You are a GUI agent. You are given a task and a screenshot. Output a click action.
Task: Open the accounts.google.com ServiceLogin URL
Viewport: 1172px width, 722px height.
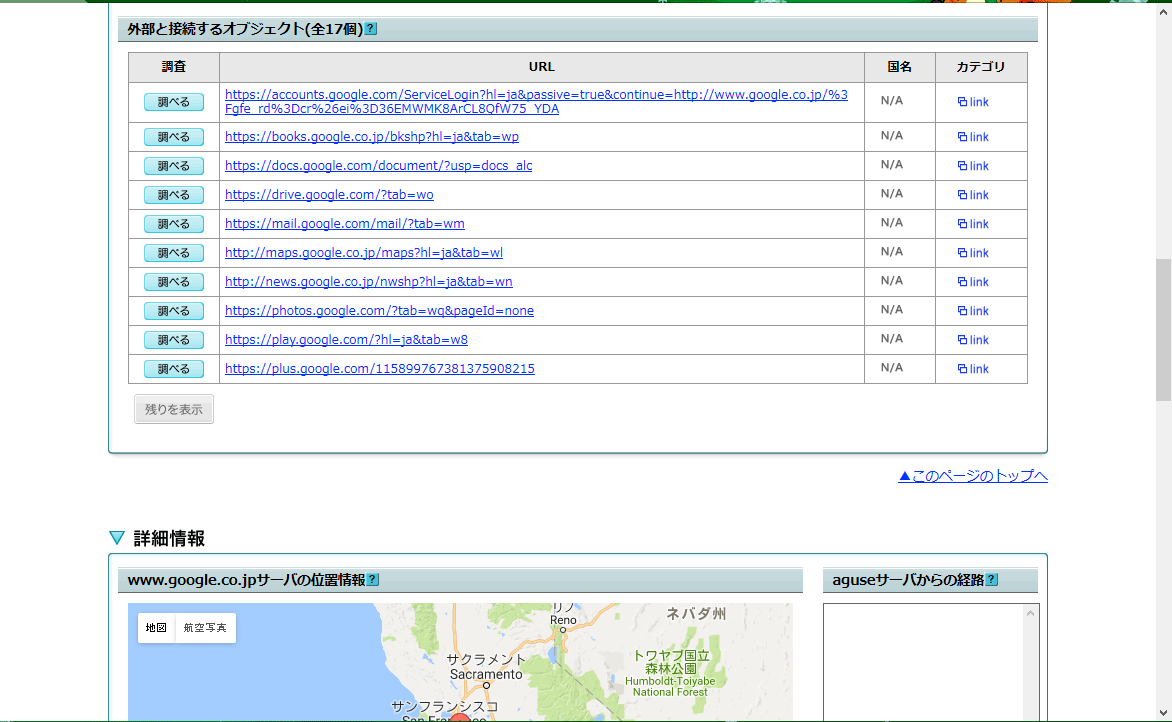(x=536, y=102)
